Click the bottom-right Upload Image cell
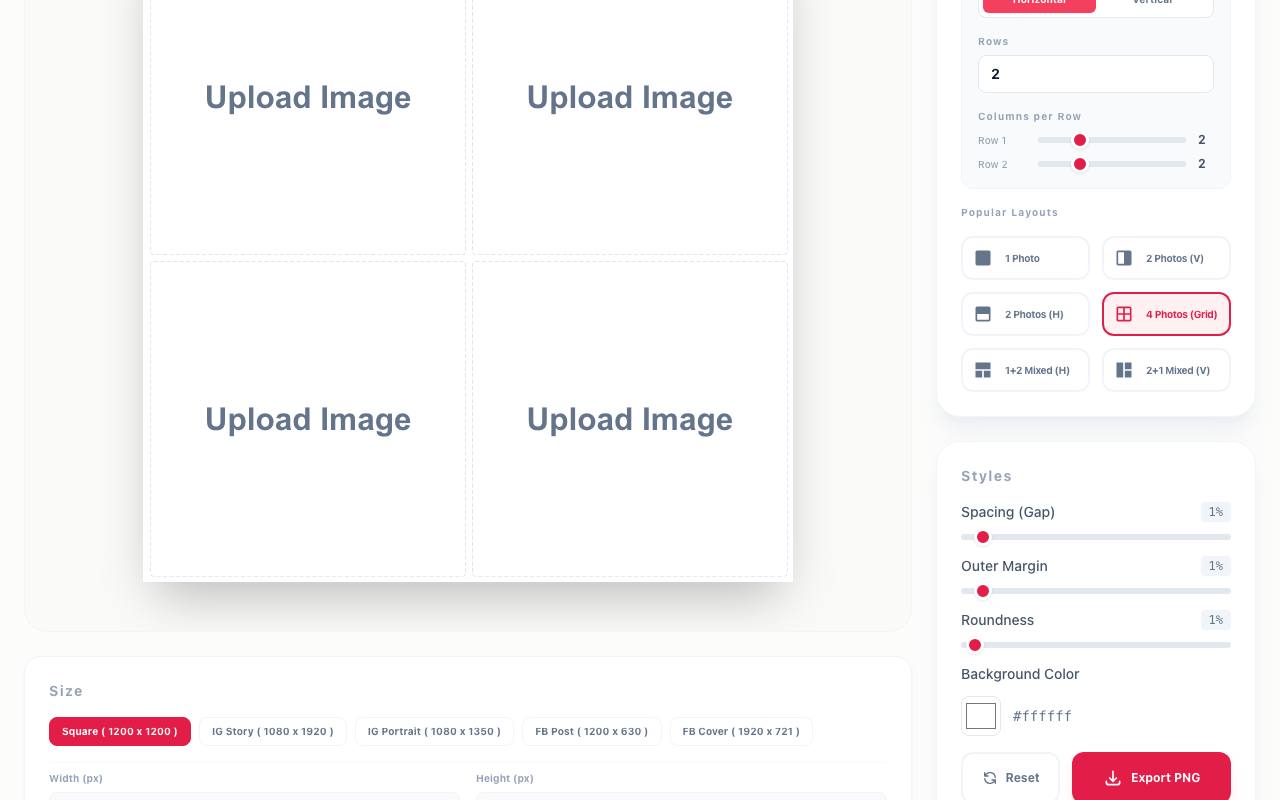Viewport: 1280px width, 800px height. (630, 419)
